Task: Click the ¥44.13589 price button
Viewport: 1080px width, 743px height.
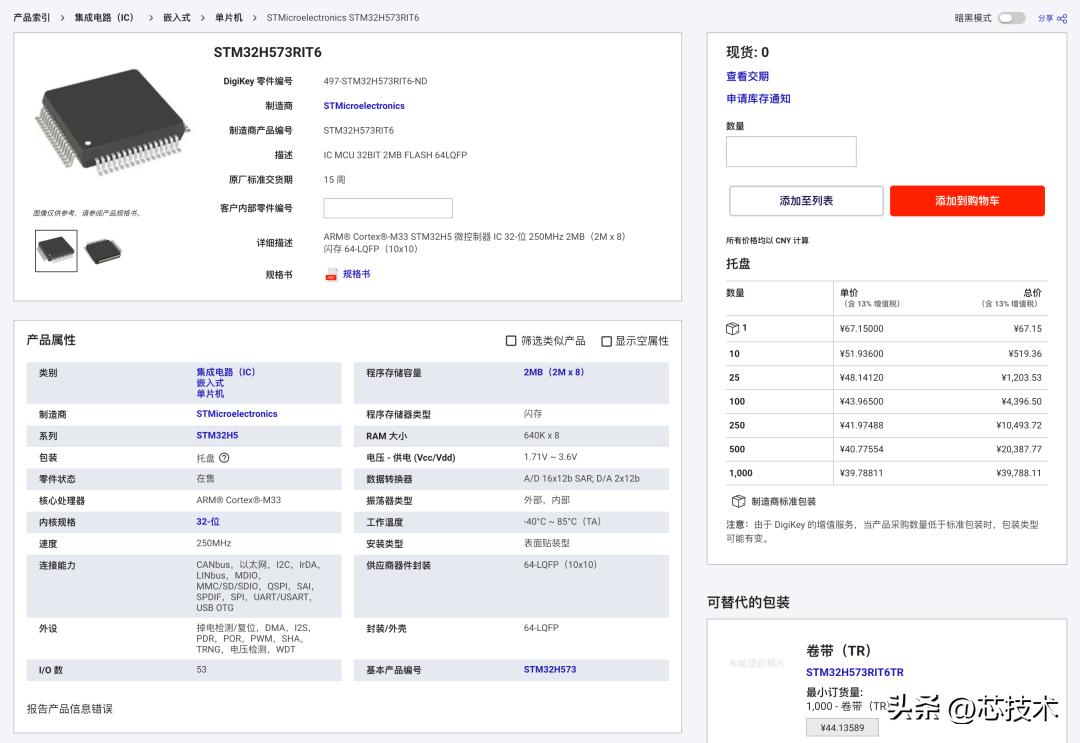Action: coord(842,728)
